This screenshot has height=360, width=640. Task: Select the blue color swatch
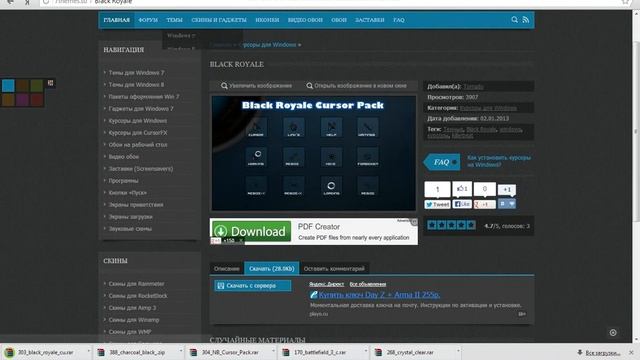pos(8,86)
